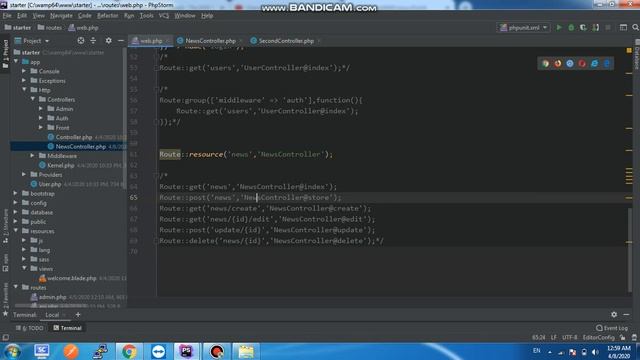640x360 pixels.
Task: Click the search everywhere magnifier icon
Action: coord(635,27)
